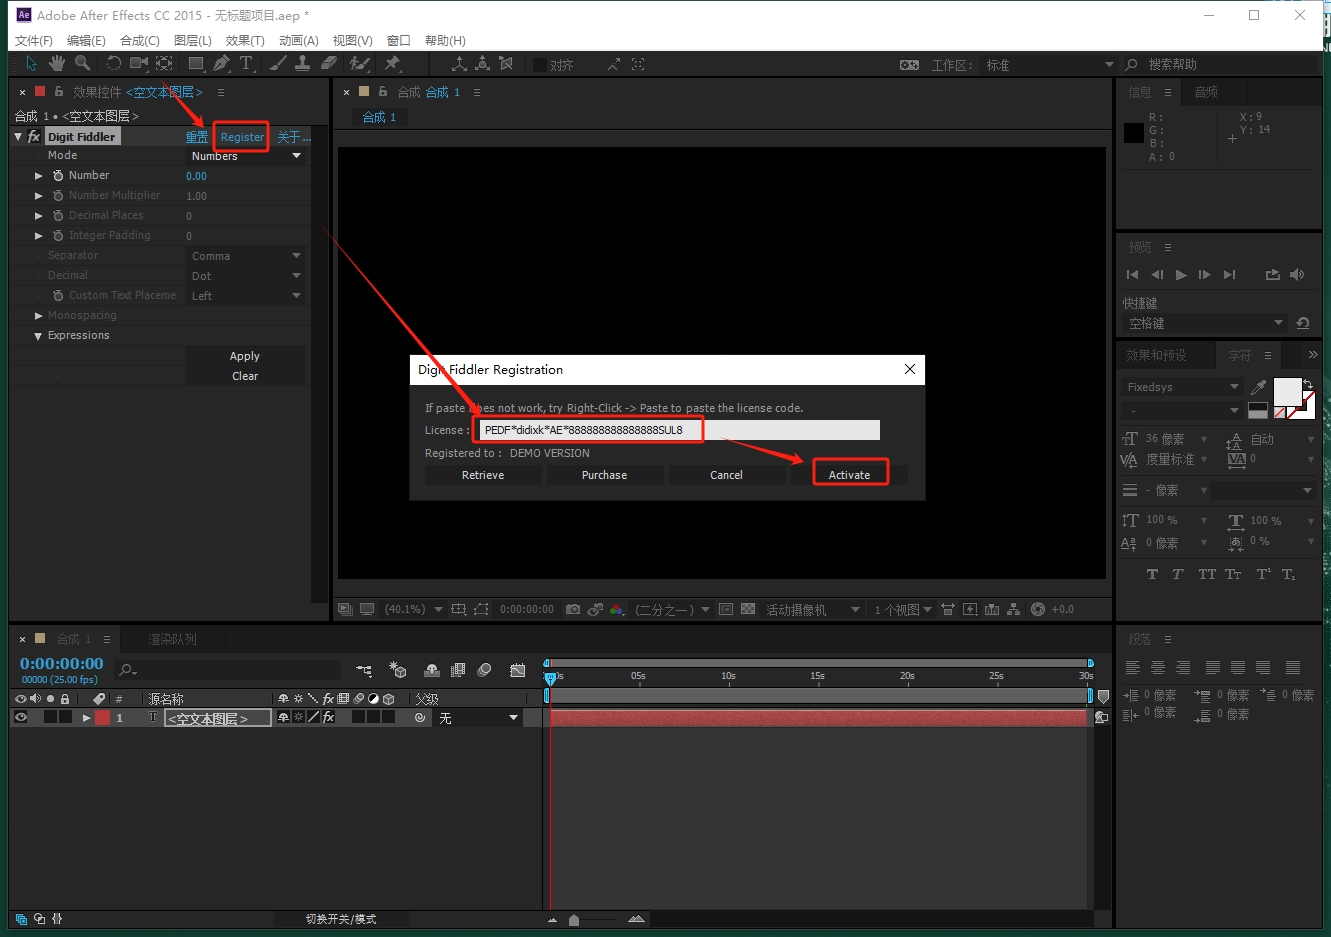This screenshot has height=937, width=1331.
Task: Toggle the Digit Fiddler fx effect switch
Action: 34,137
